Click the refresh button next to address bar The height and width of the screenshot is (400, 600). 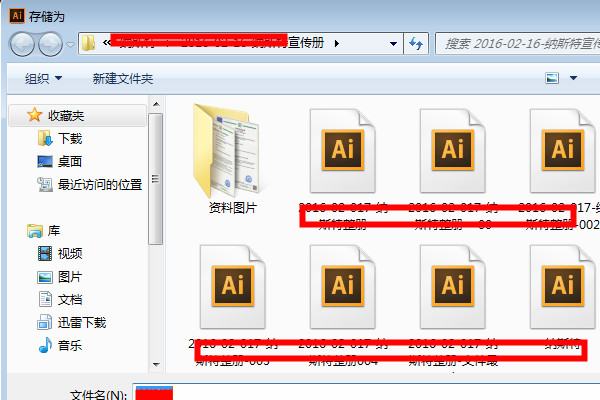(x=416, y=44)
